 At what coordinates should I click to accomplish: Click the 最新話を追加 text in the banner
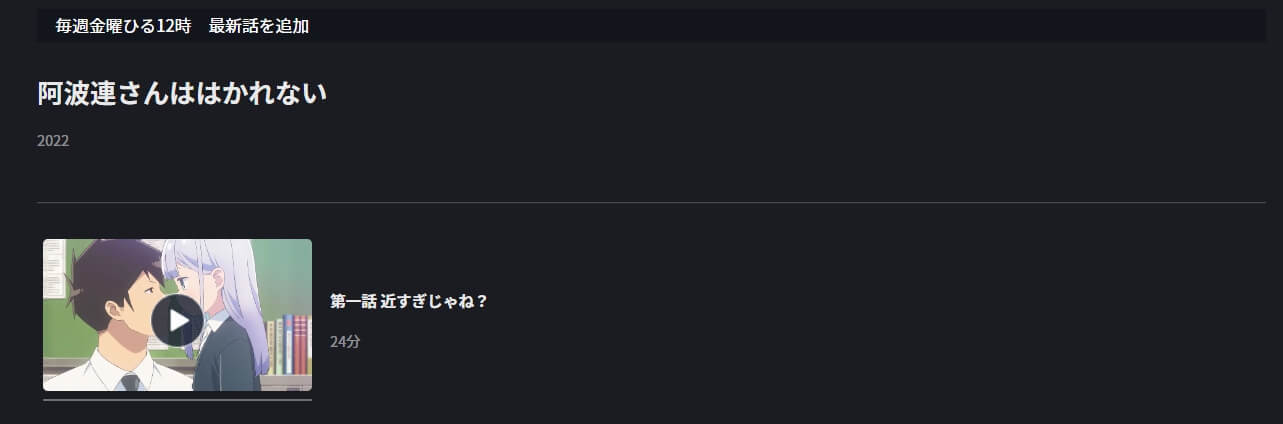(x=259, y=26)
